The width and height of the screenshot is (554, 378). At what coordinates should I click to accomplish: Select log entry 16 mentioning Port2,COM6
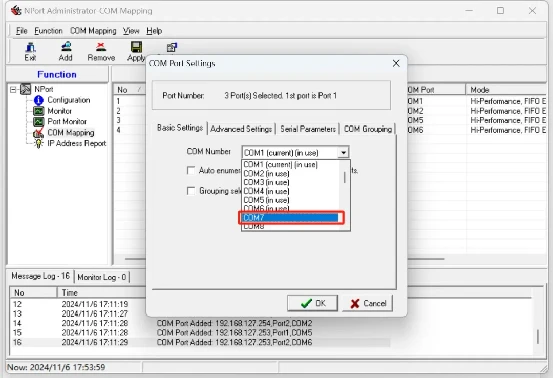point(201,342)
